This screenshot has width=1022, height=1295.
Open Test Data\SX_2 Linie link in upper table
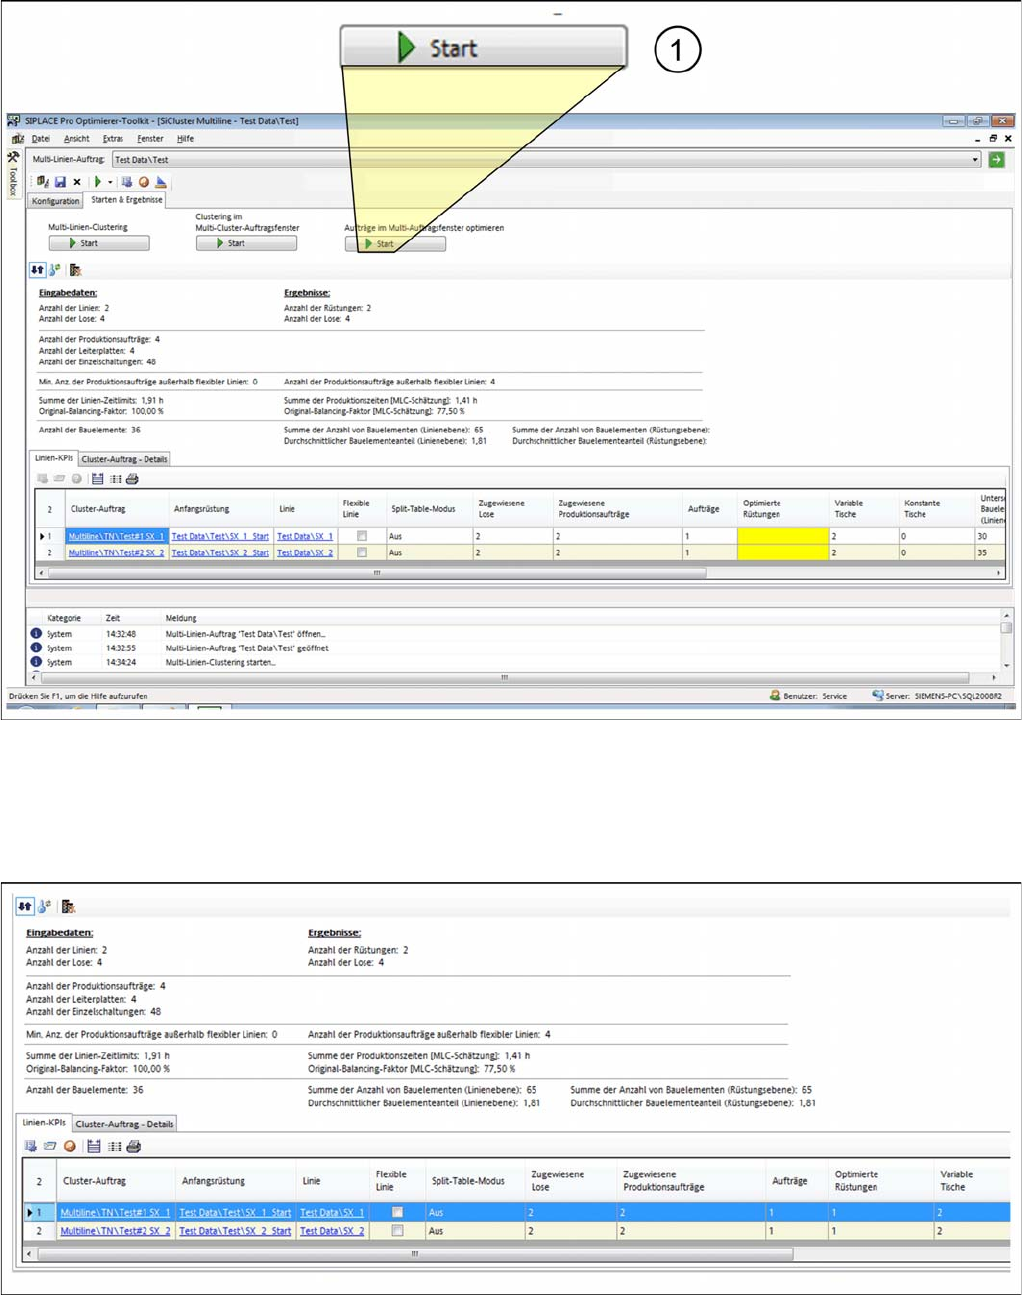pos(305,552)
